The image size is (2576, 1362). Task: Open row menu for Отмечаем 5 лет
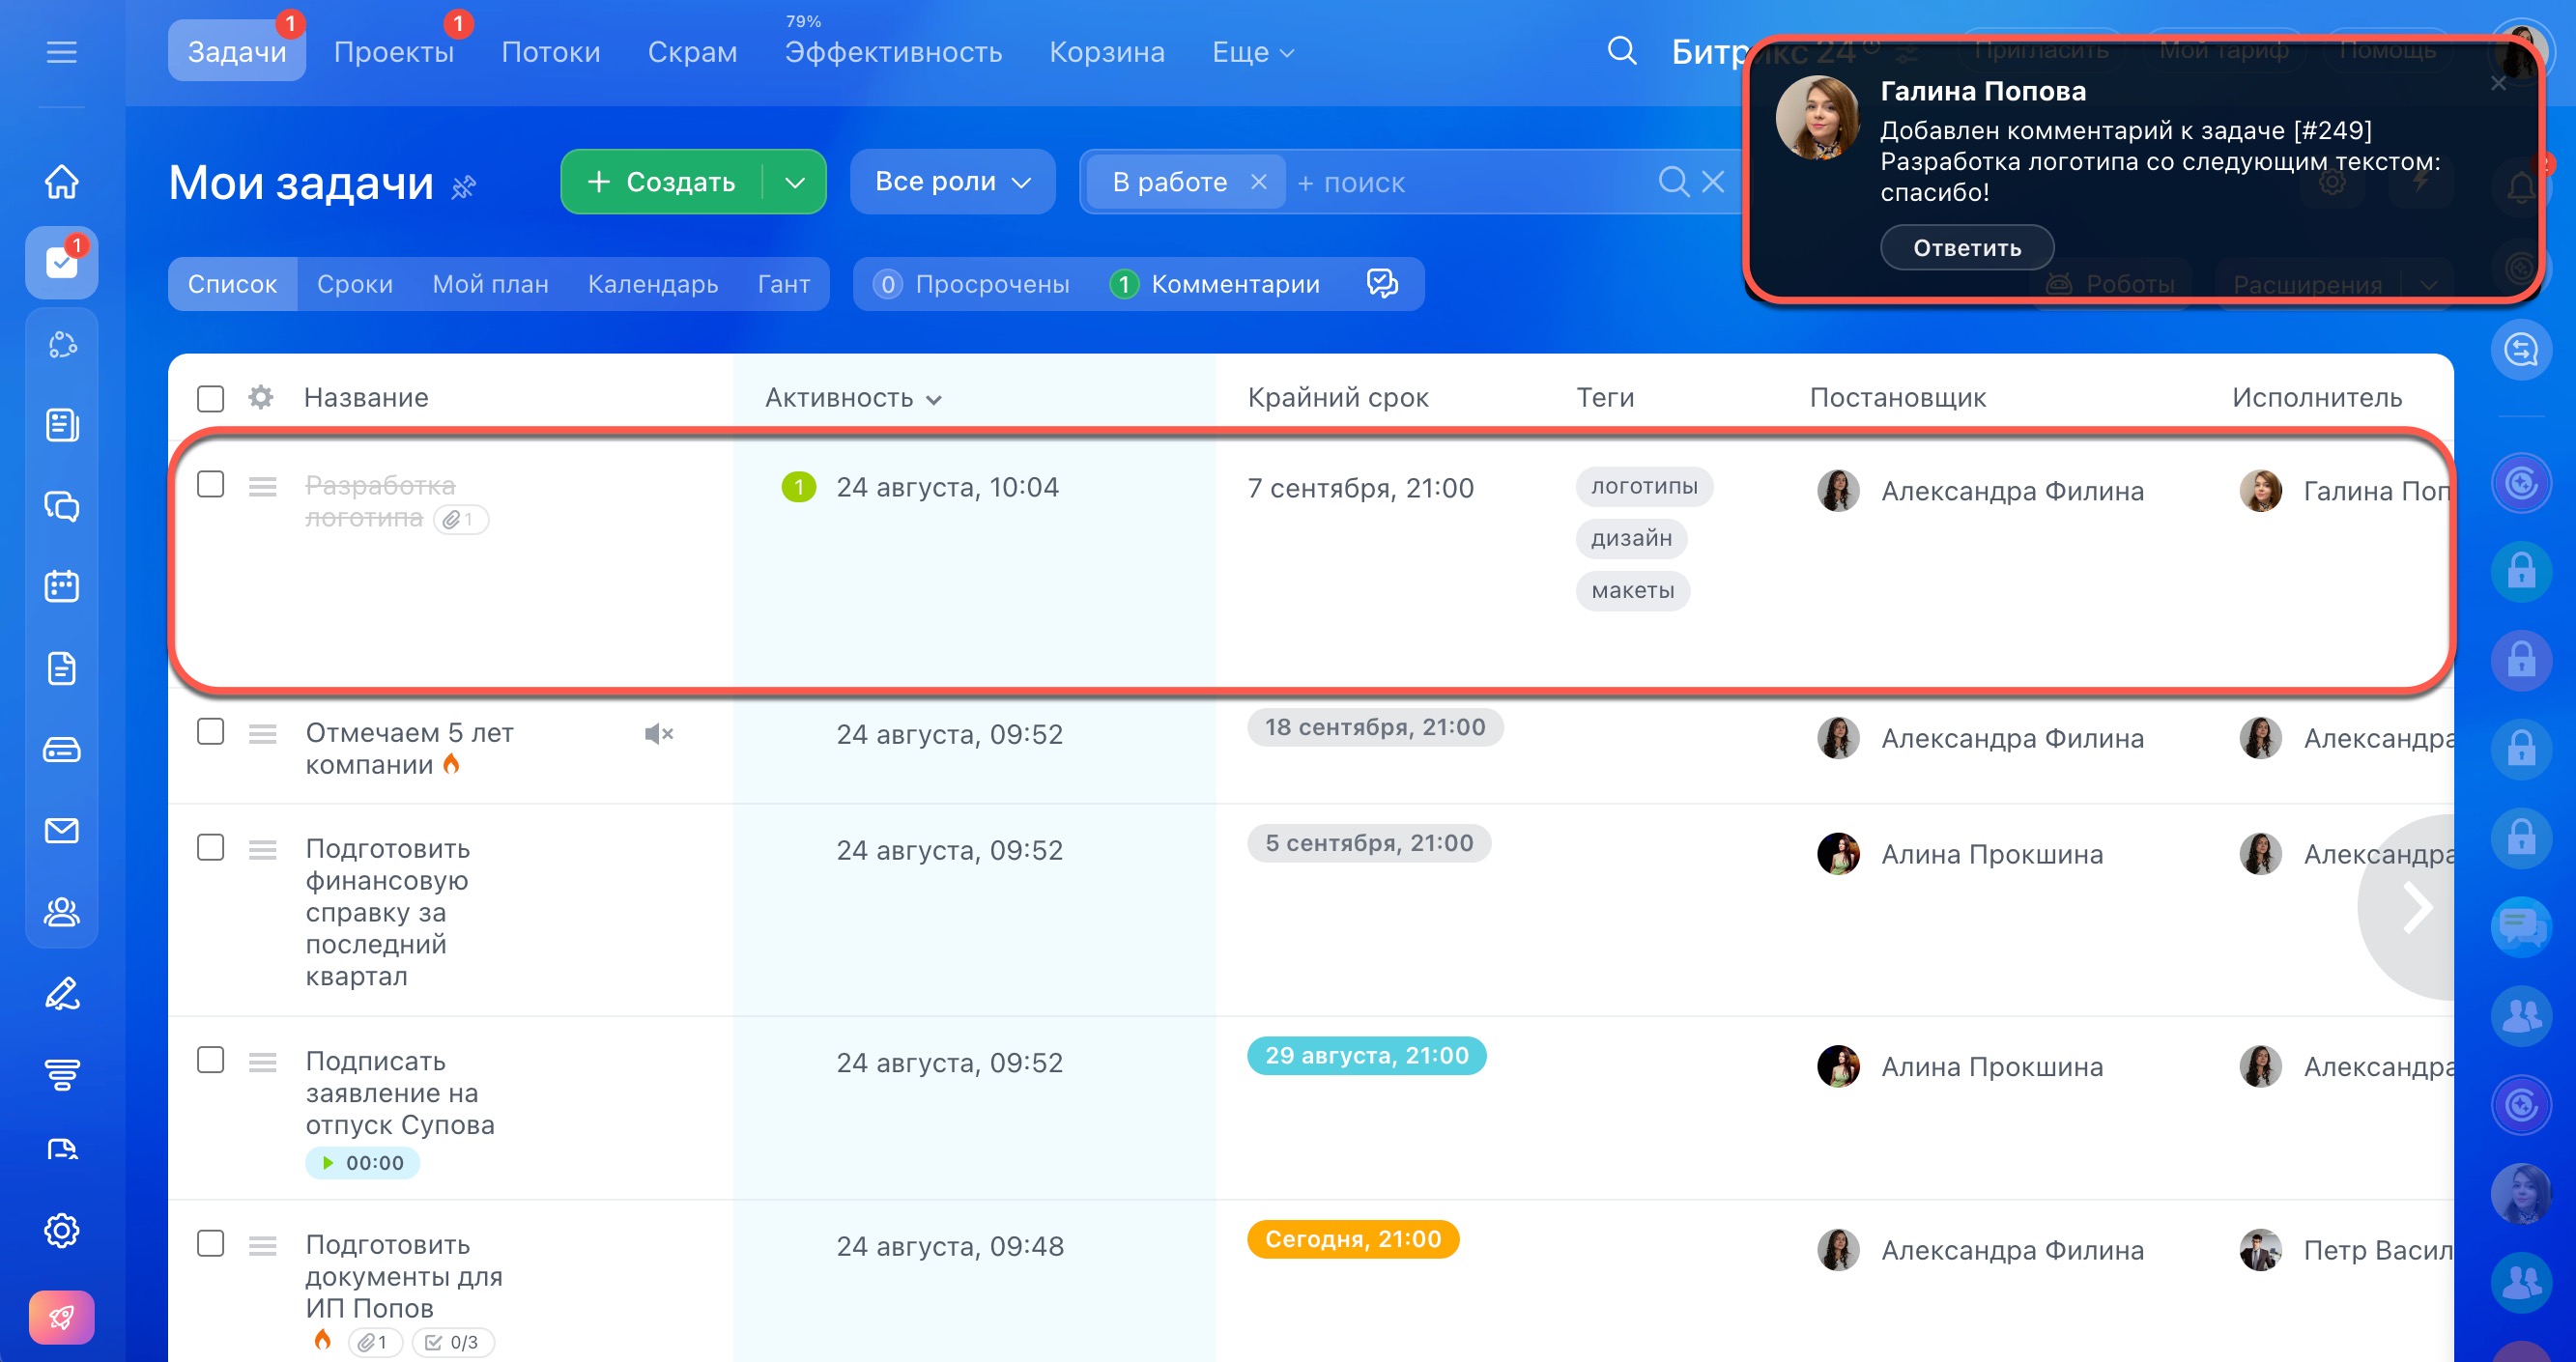click(x=263, y=734)
